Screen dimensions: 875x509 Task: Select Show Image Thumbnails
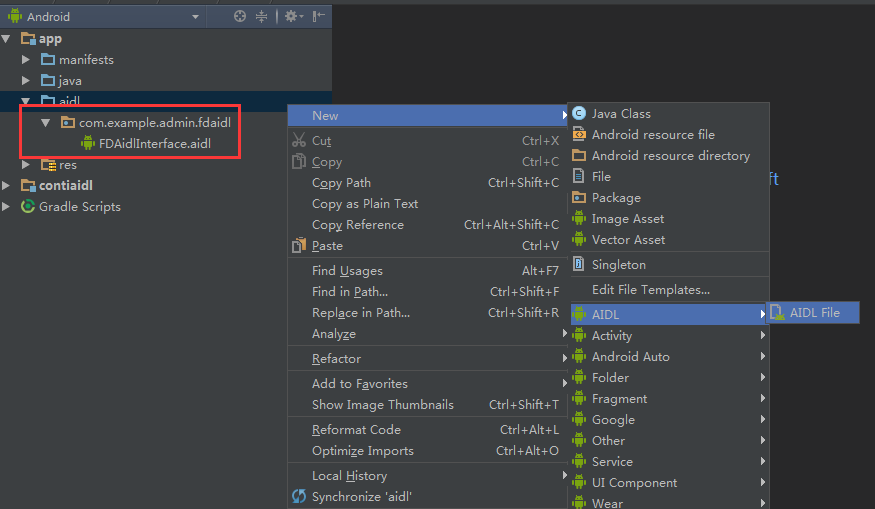[427, 405]
